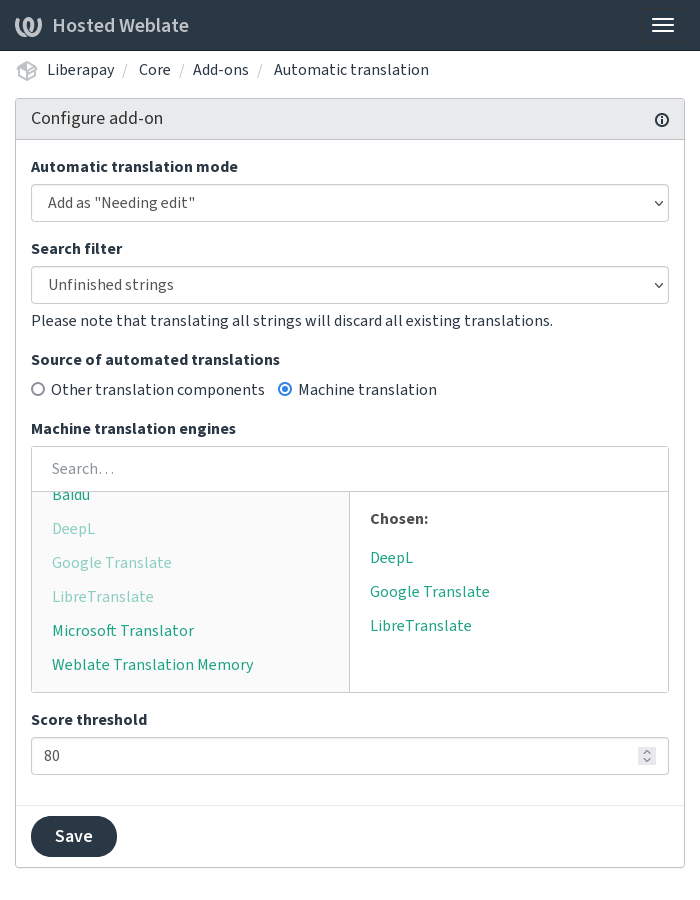Select the Other translation components option
700x900 pixels.
[x=37, y=389]
